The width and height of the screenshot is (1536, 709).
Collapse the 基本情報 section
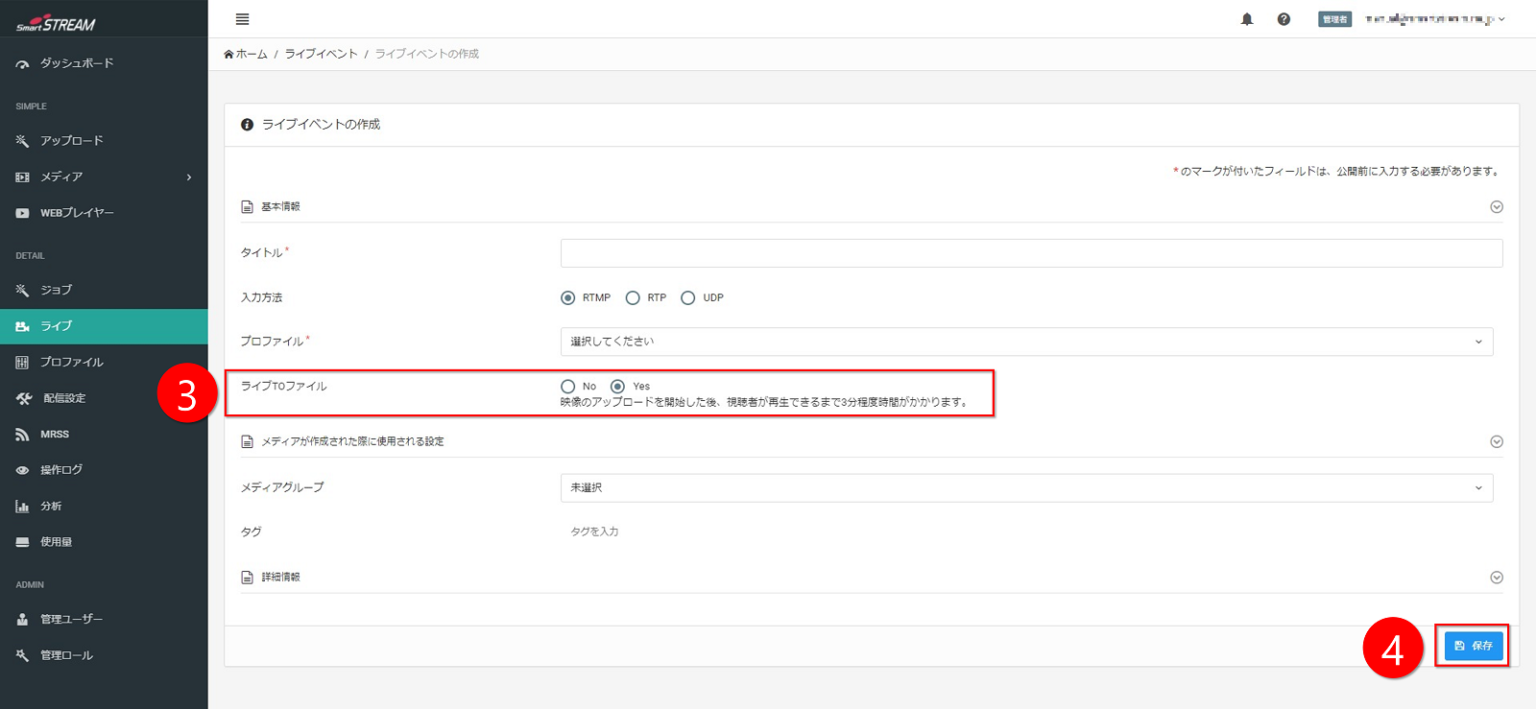click(x=1496, y=207)
